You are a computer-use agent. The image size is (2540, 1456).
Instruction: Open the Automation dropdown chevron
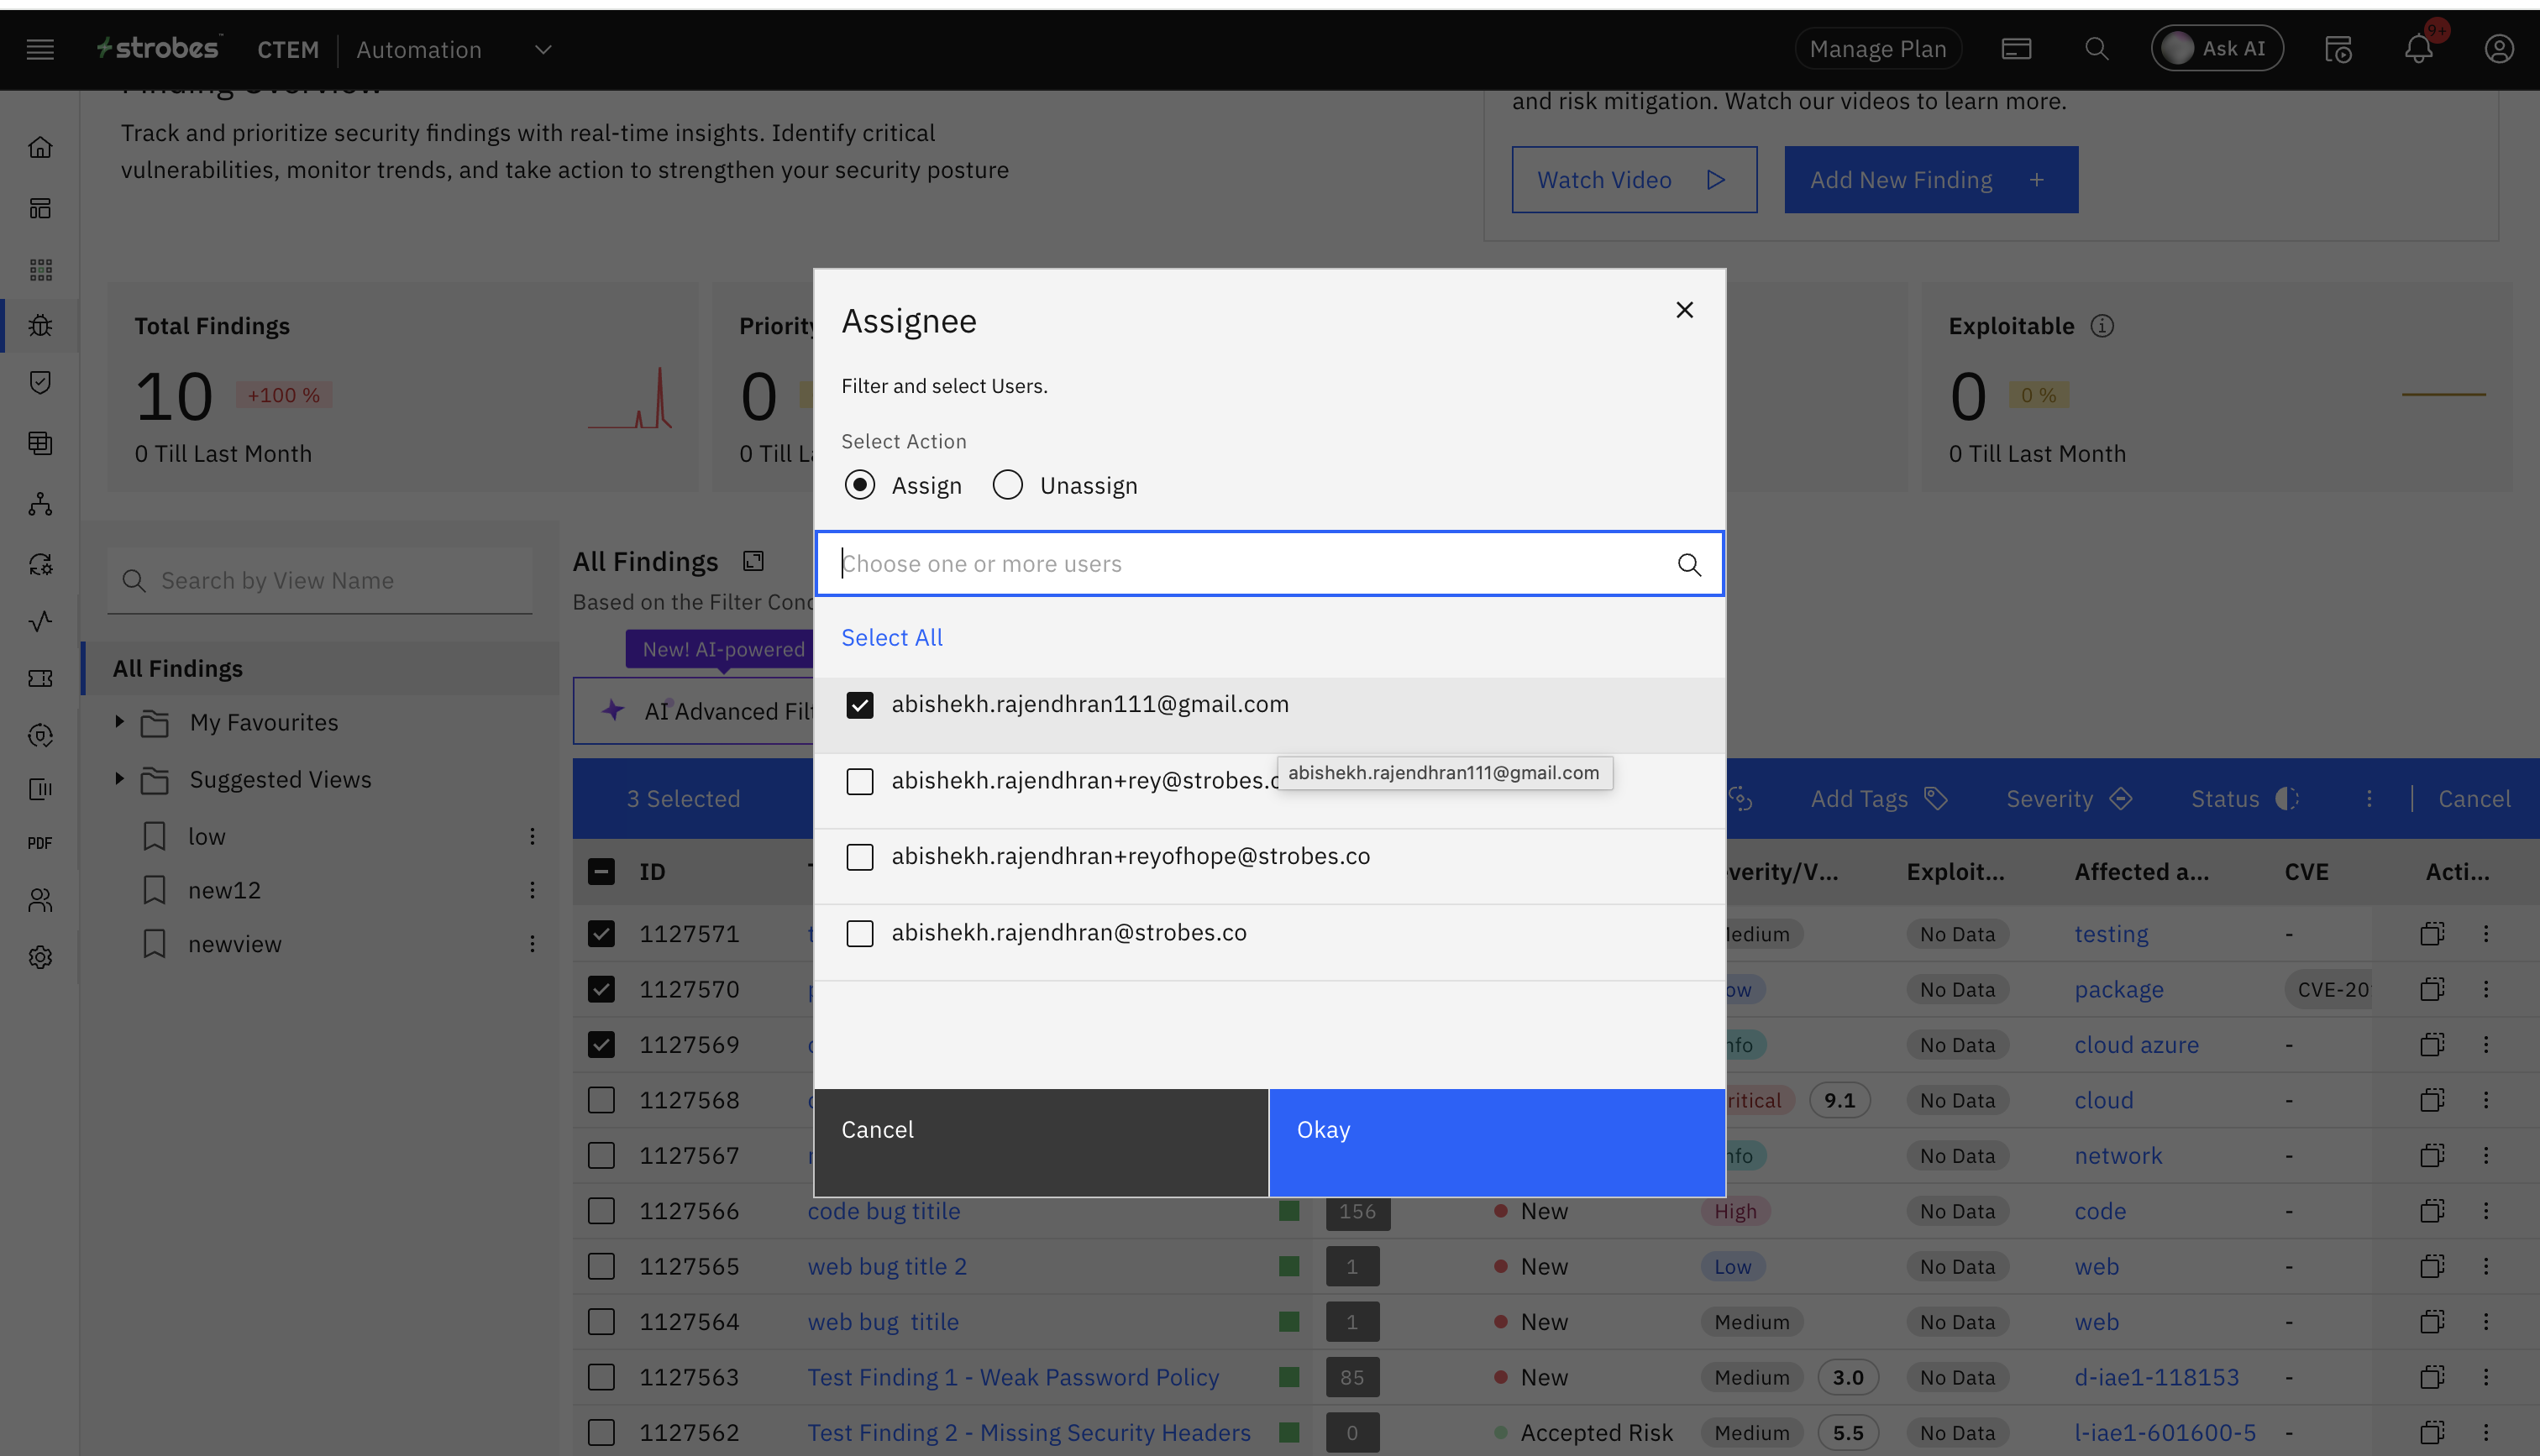543,49
